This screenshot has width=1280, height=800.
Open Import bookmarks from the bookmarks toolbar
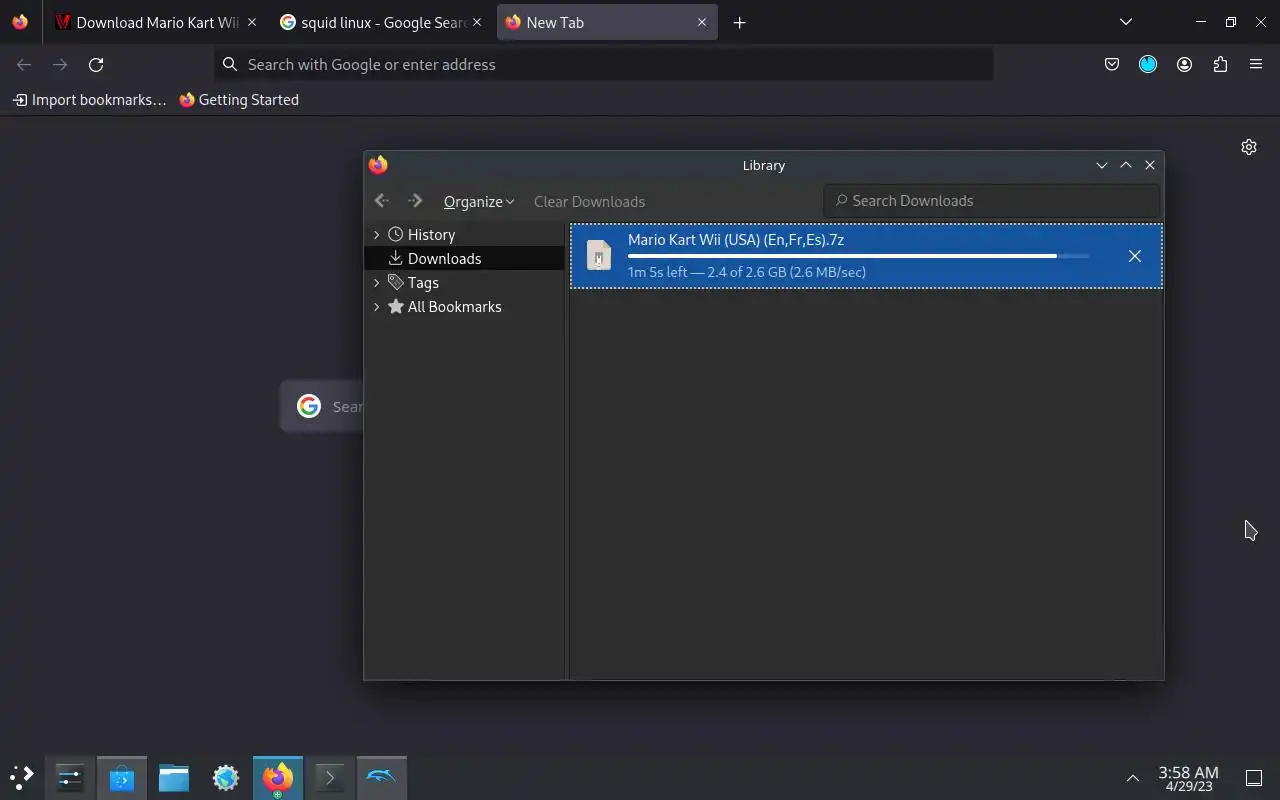point(90,100)
